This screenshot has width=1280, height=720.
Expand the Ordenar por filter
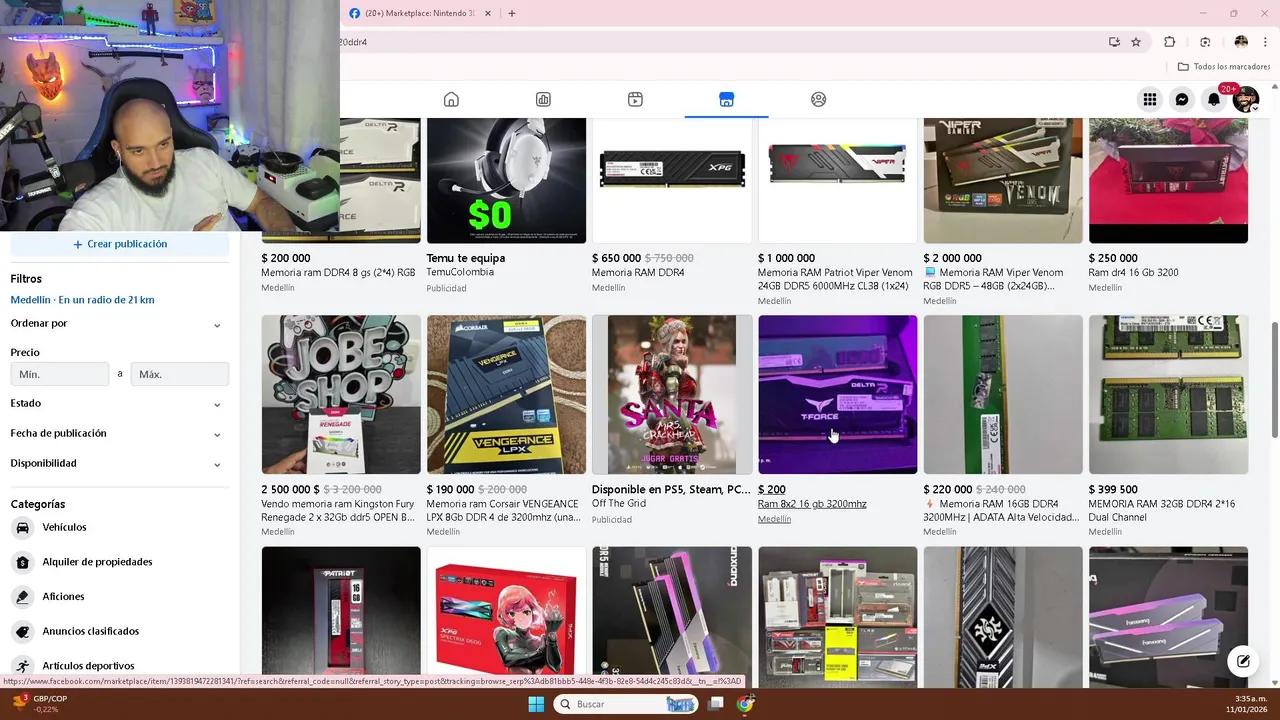120,324
